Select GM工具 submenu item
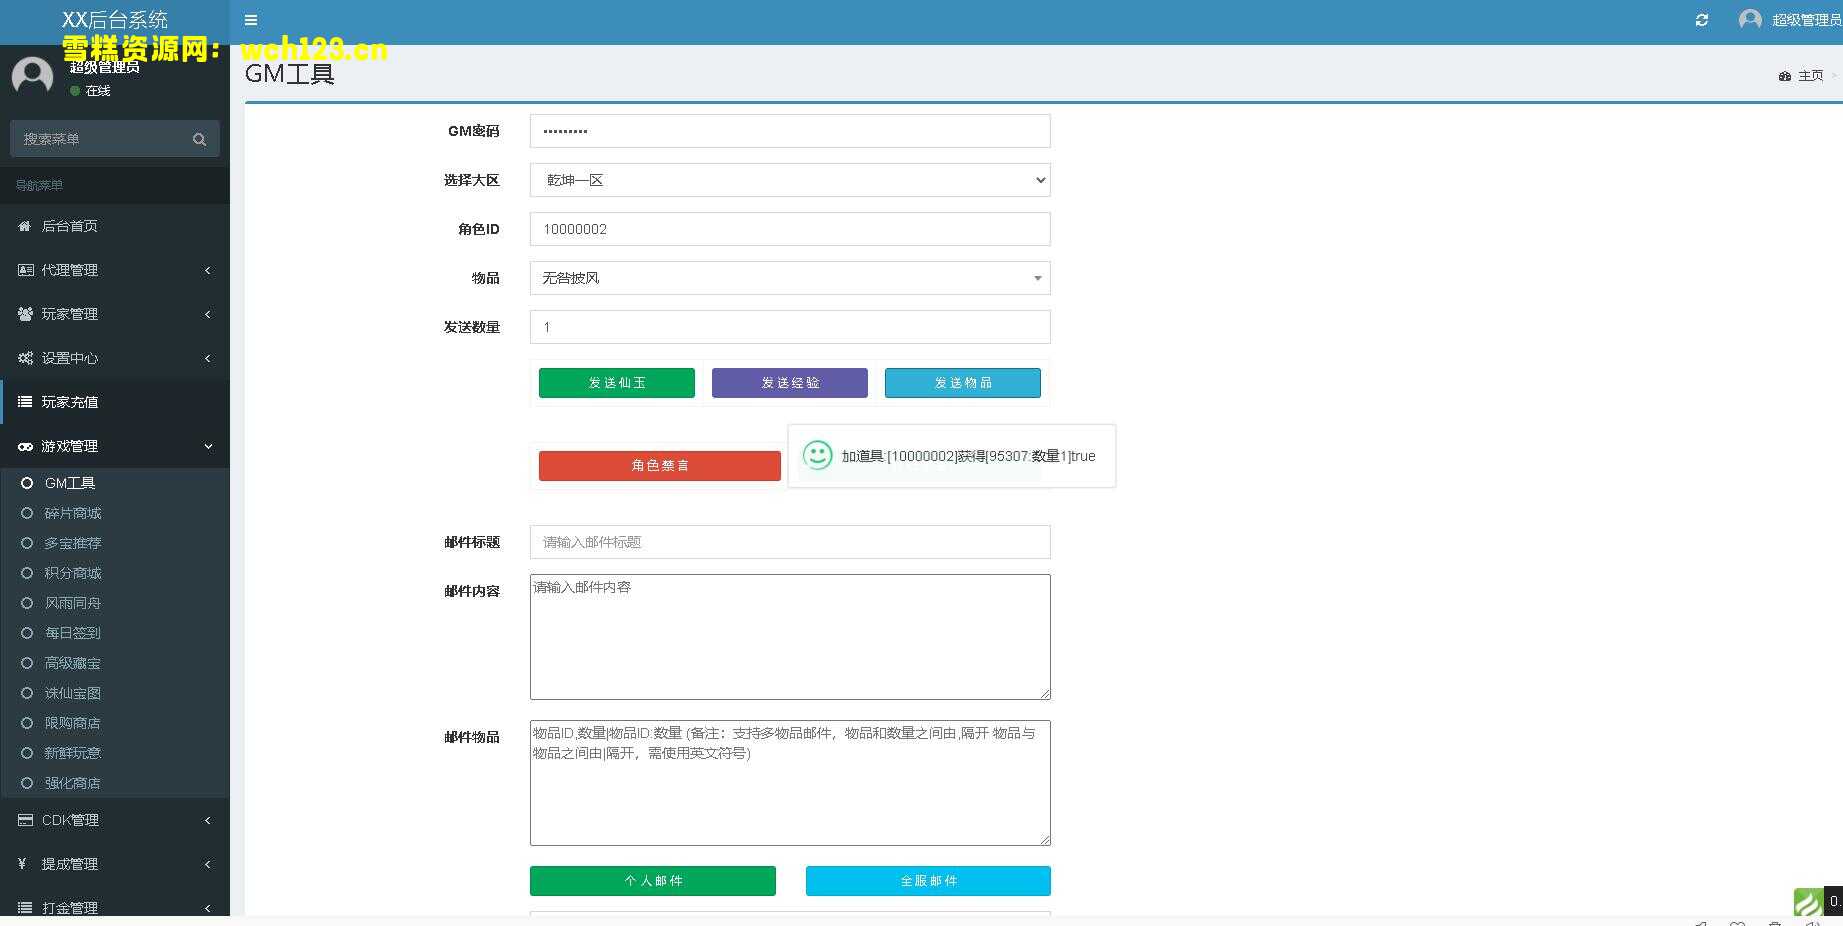This screenshot has height=926, width=1843. (115, 483)
